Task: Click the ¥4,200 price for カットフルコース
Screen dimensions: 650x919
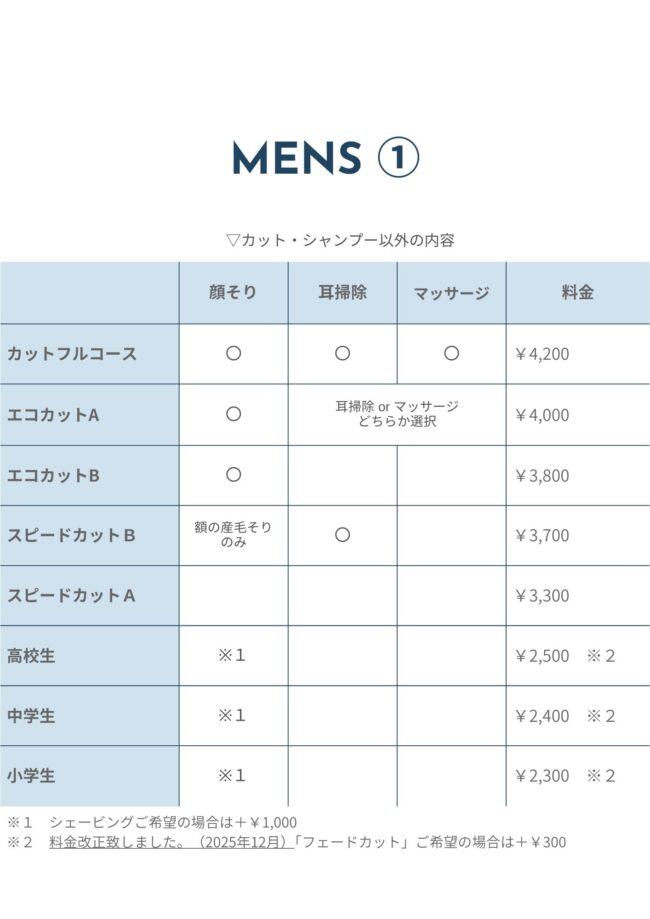Action: coord(542,354)
